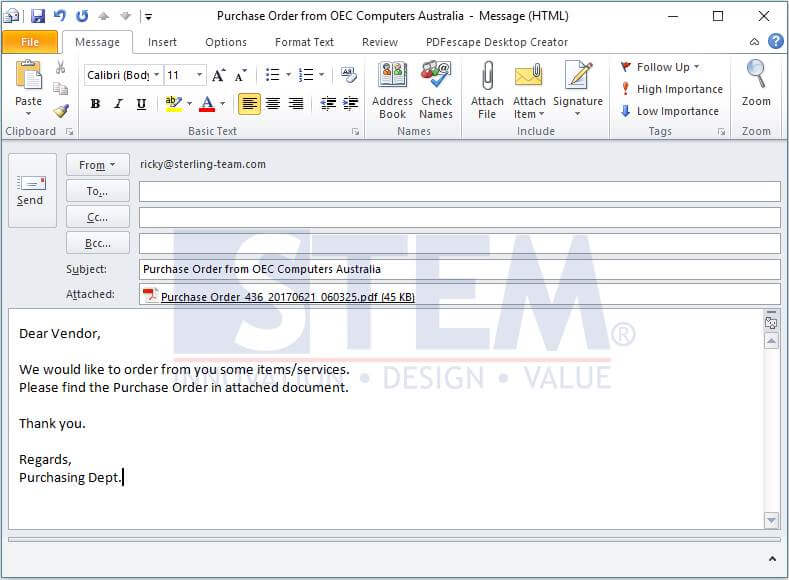Open the Attach Item menu
Screen dimensions: 789x580
(x=529, y=90)
